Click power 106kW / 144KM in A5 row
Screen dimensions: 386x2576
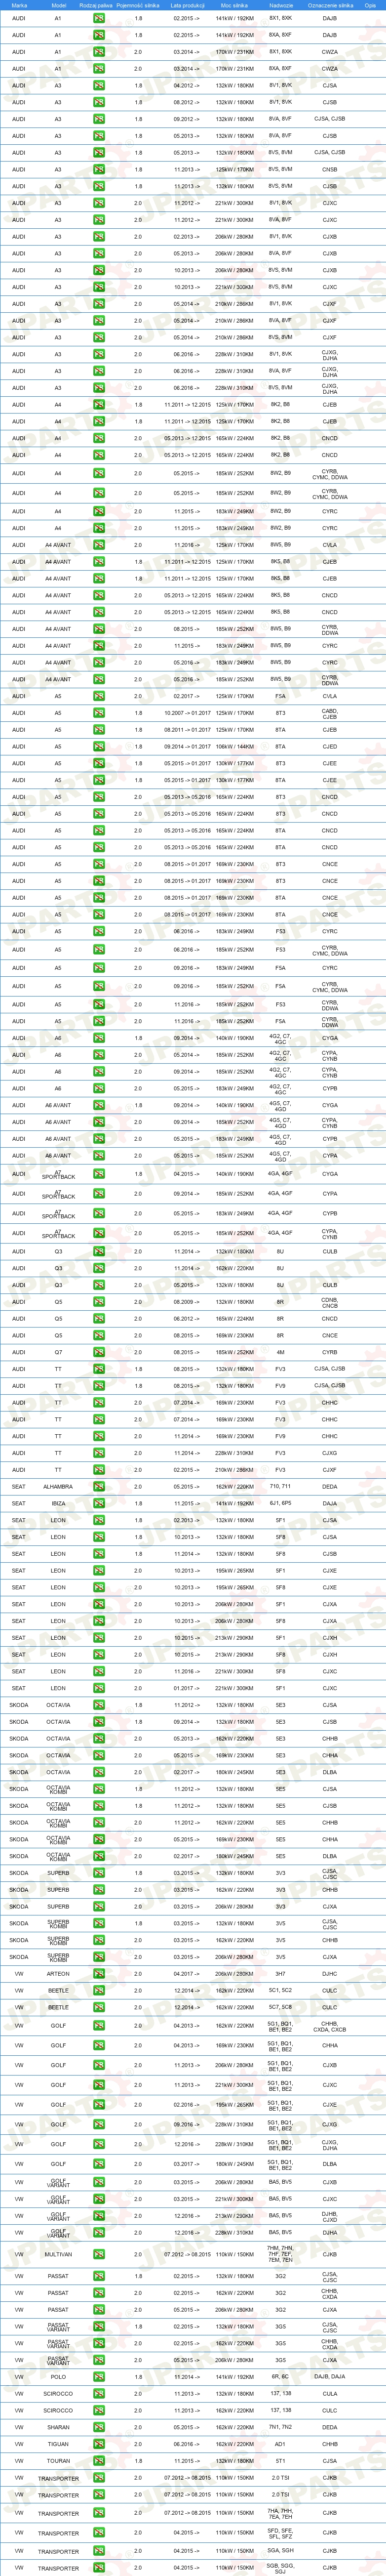pyautogui.click(x=234, y=747)
